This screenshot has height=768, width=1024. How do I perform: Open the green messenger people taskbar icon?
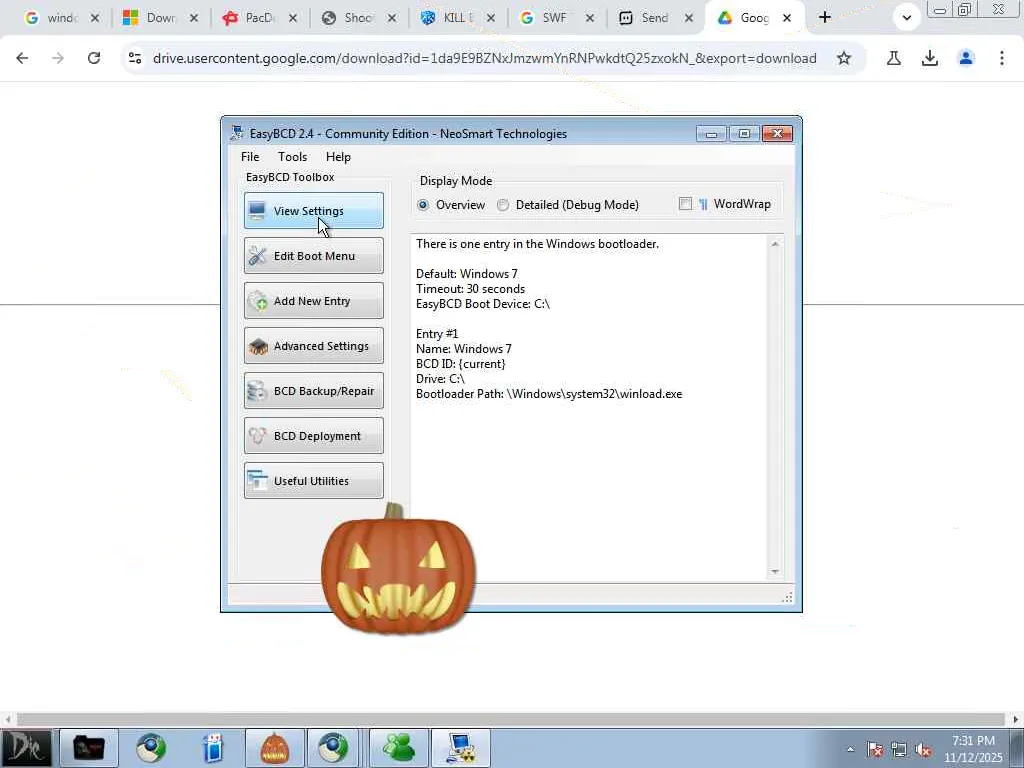pyautogui.click(x=399, y=748)
